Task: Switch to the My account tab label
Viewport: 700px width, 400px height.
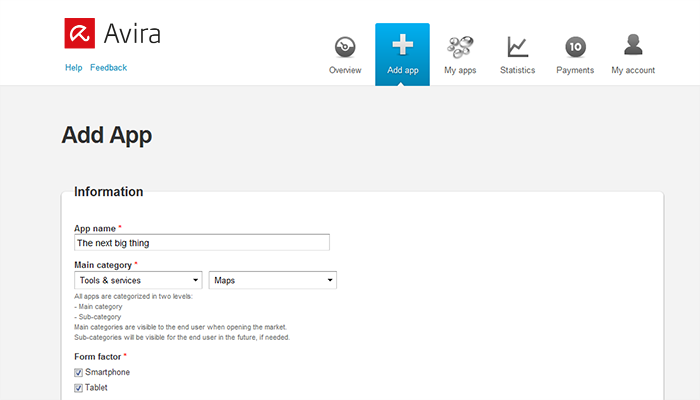Action: (x=633, y=70)
